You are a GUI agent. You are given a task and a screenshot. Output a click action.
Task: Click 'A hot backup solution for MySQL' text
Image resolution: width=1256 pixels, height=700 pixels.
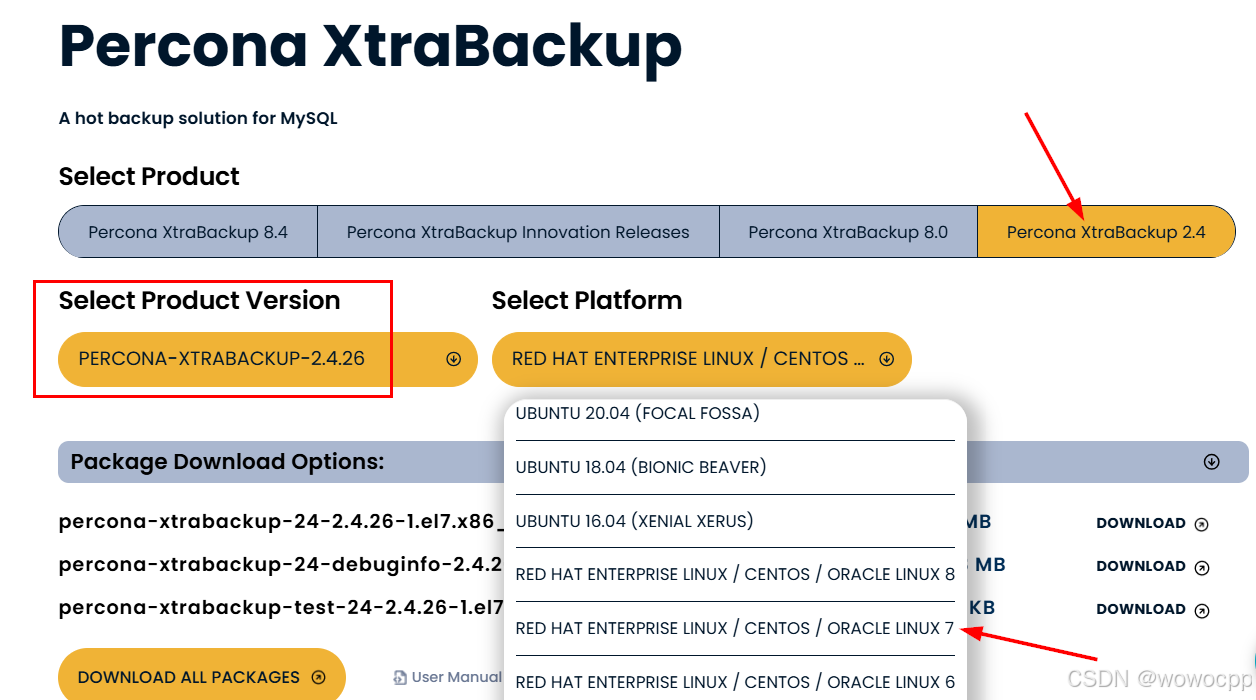tap(198, 118)
